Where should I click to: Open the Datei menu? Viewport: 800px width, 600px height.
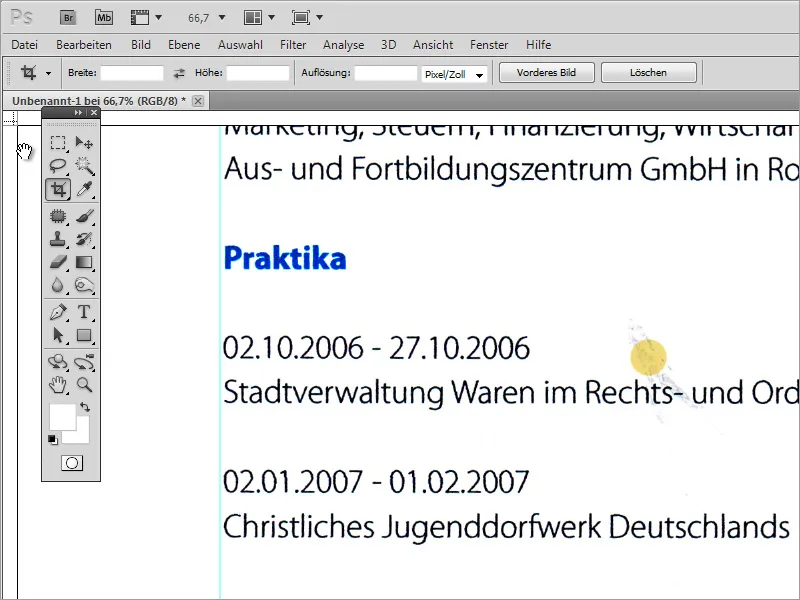tap(24, 45)
